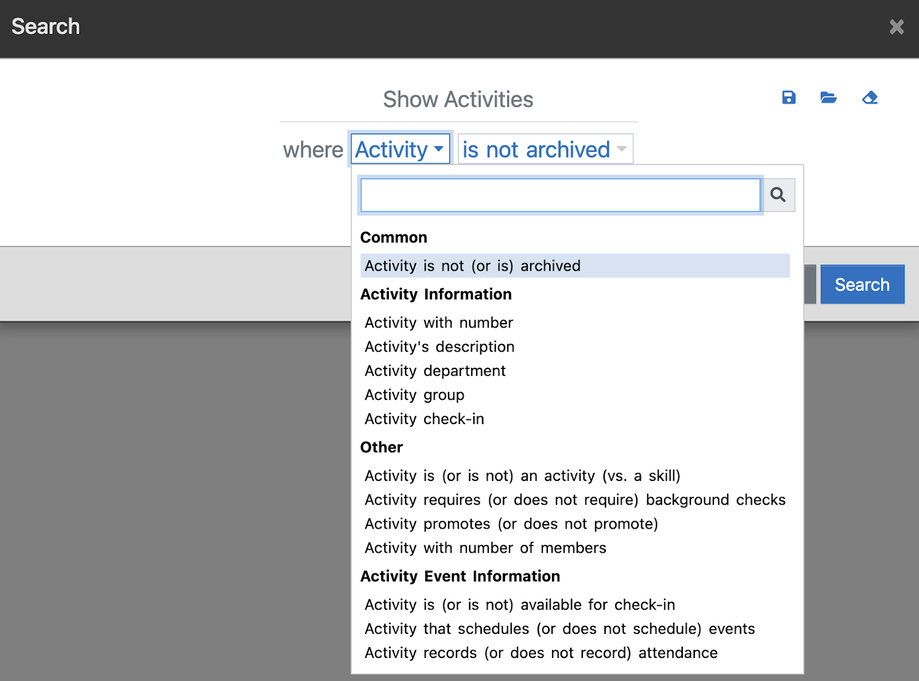The image size is (919, 681).
Task: Save the current search with the disk icon
Action: tap(788, 97)
